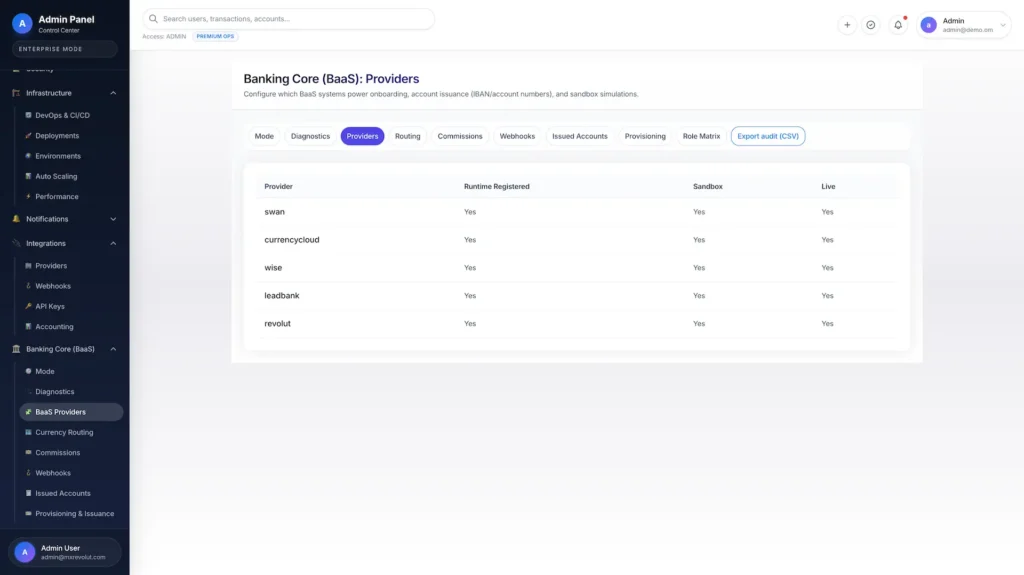Screen dimensions: 1024x575
Task: Click swan's Live Yes value
Action: tap(827, 212)
